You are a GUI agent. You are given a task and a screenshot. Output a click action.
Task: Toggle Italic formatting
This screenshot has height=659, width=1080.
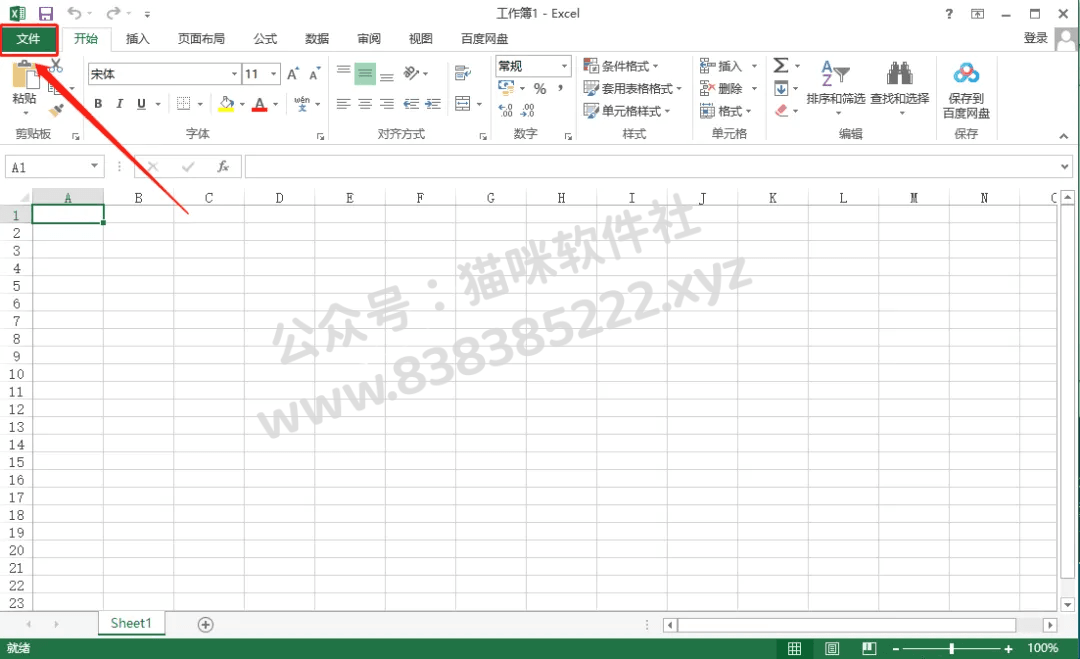[120, 104]
